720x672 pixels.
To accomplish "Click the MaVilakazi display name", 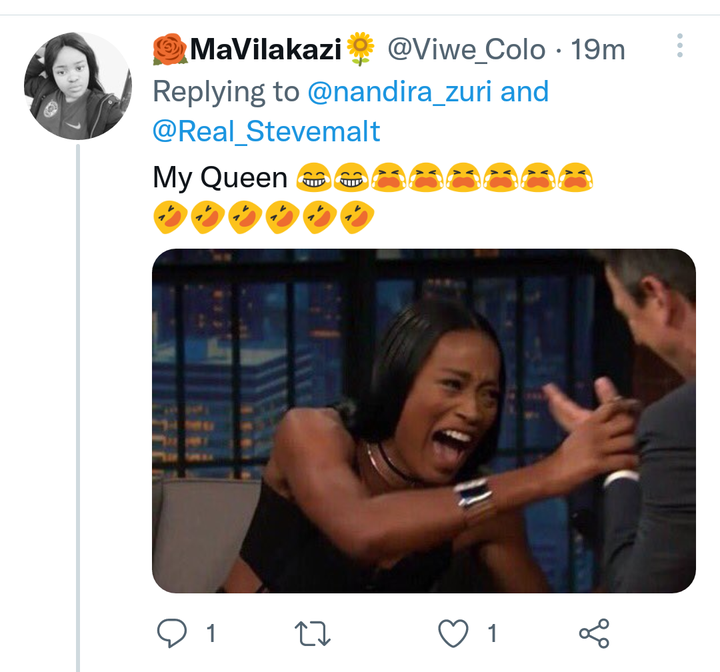I will click(265, 49).
